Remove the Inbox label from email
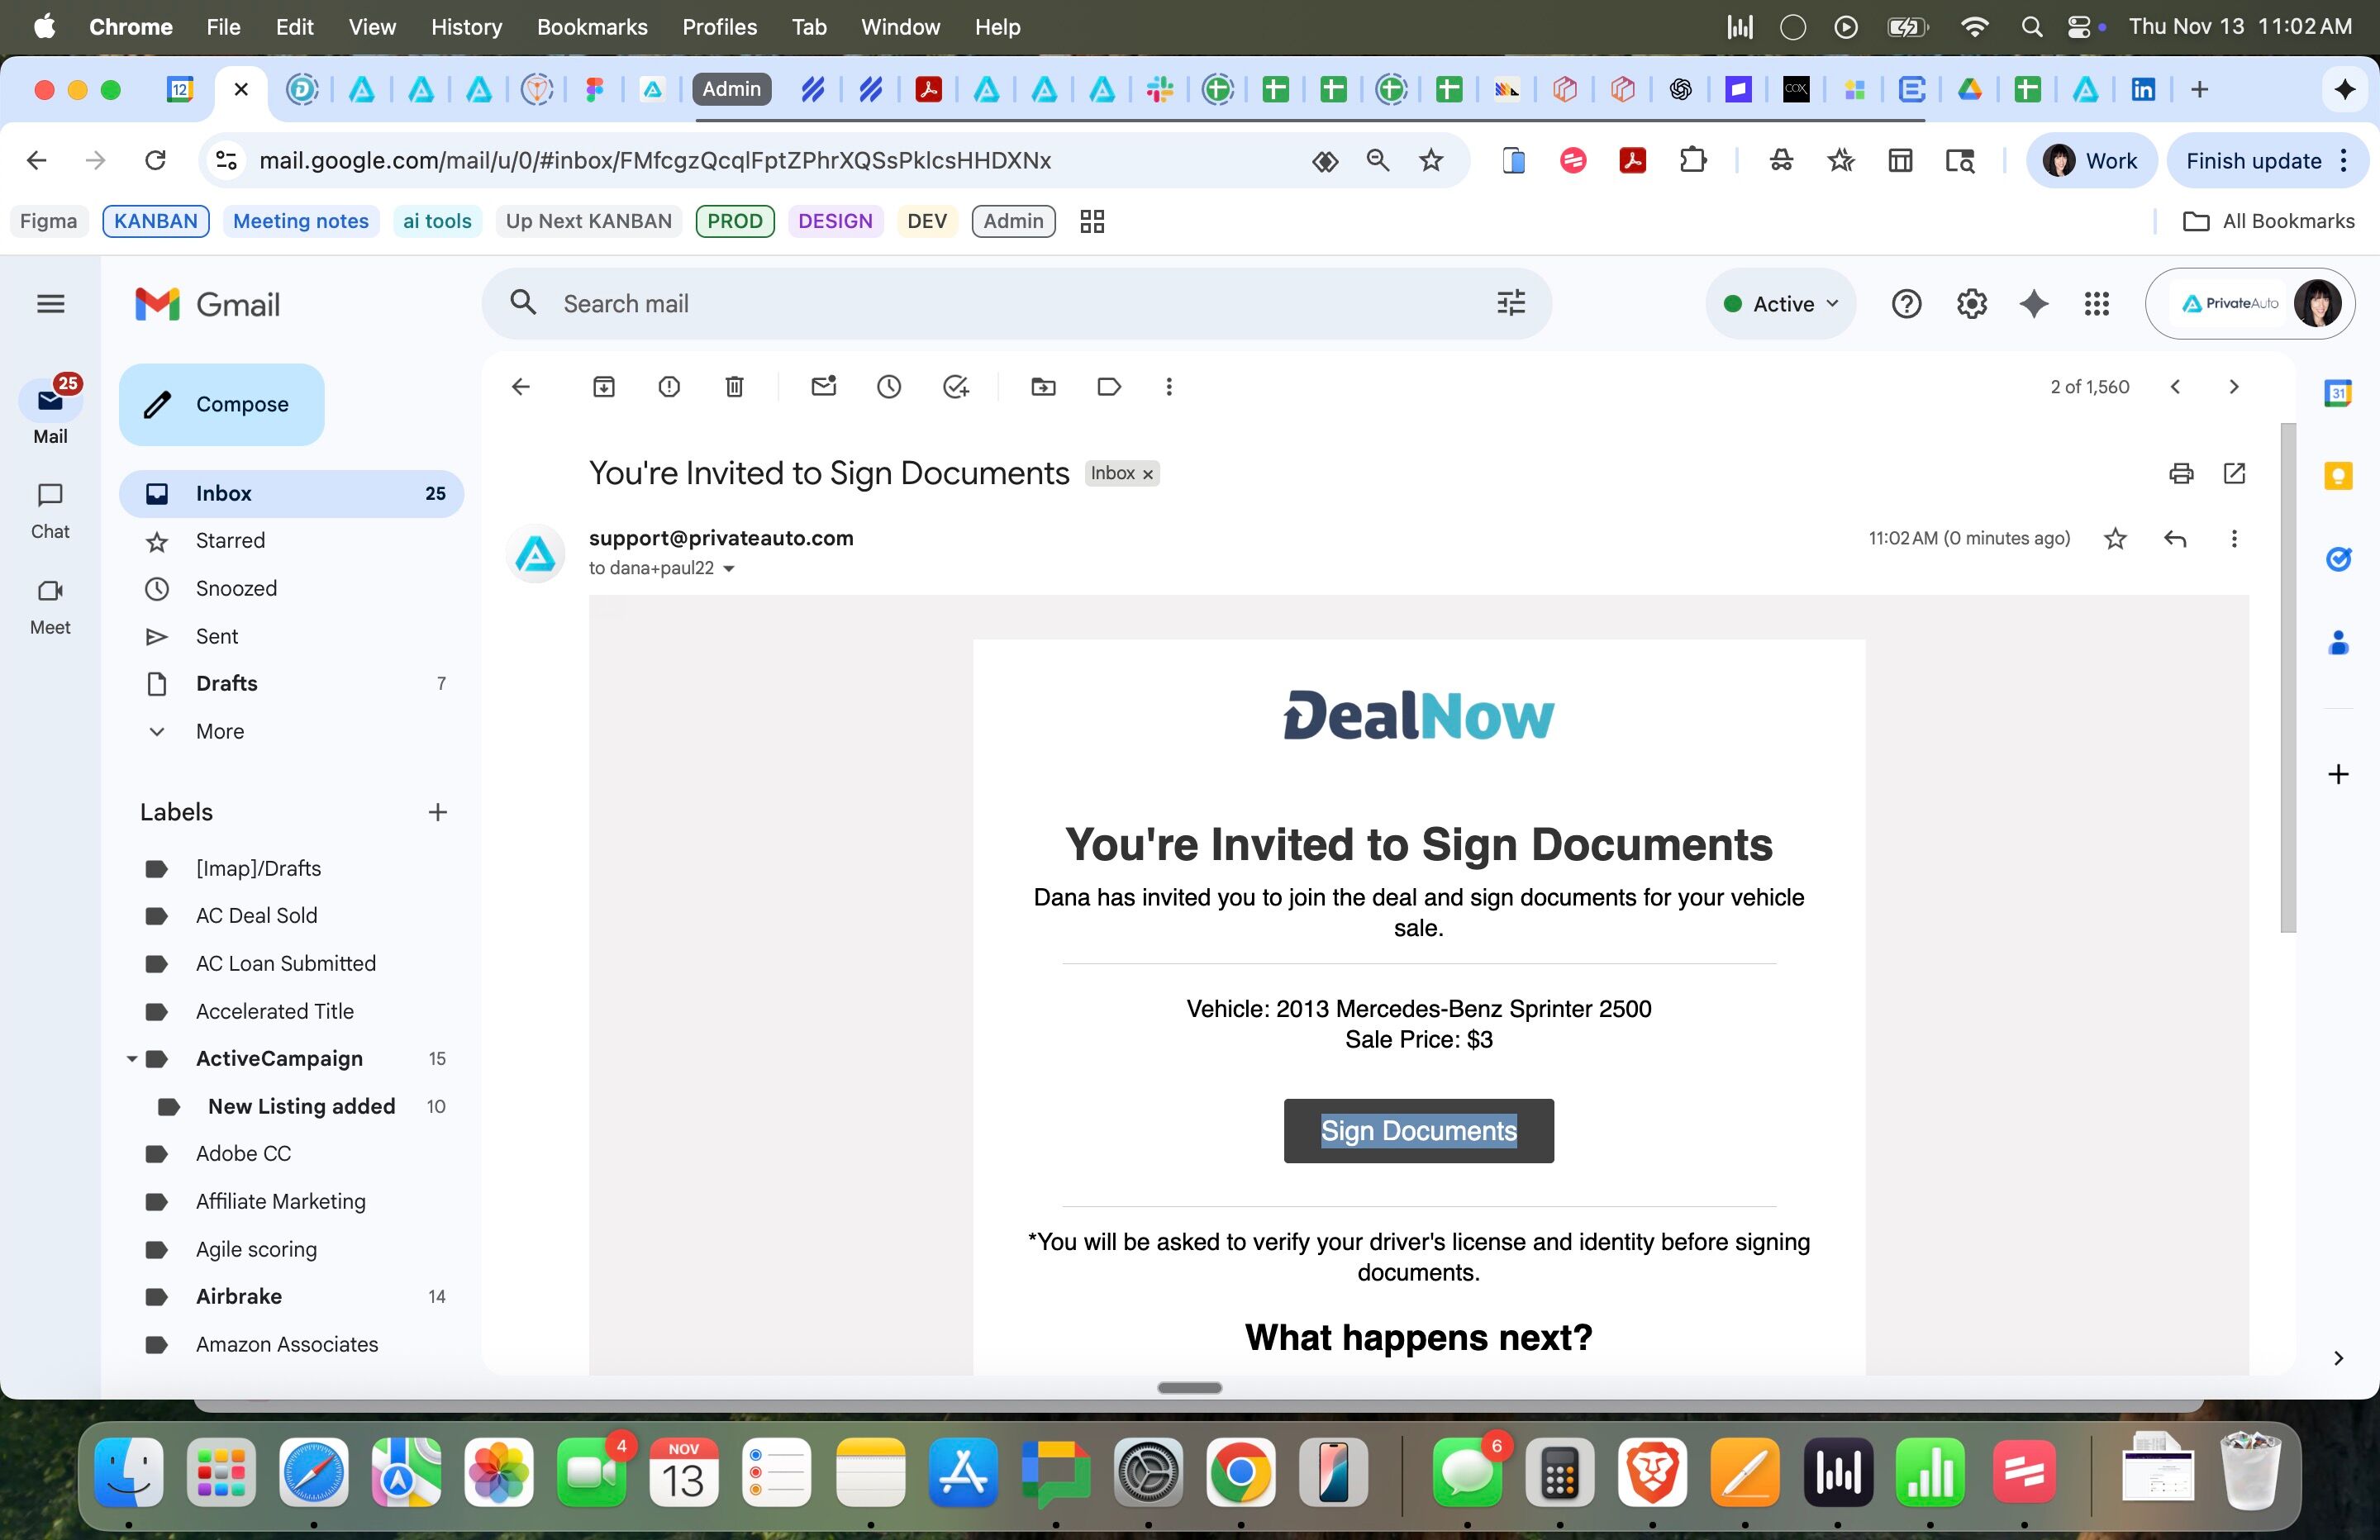Viewport: 2380px width, 1540px height. [x=1148, y=475]
